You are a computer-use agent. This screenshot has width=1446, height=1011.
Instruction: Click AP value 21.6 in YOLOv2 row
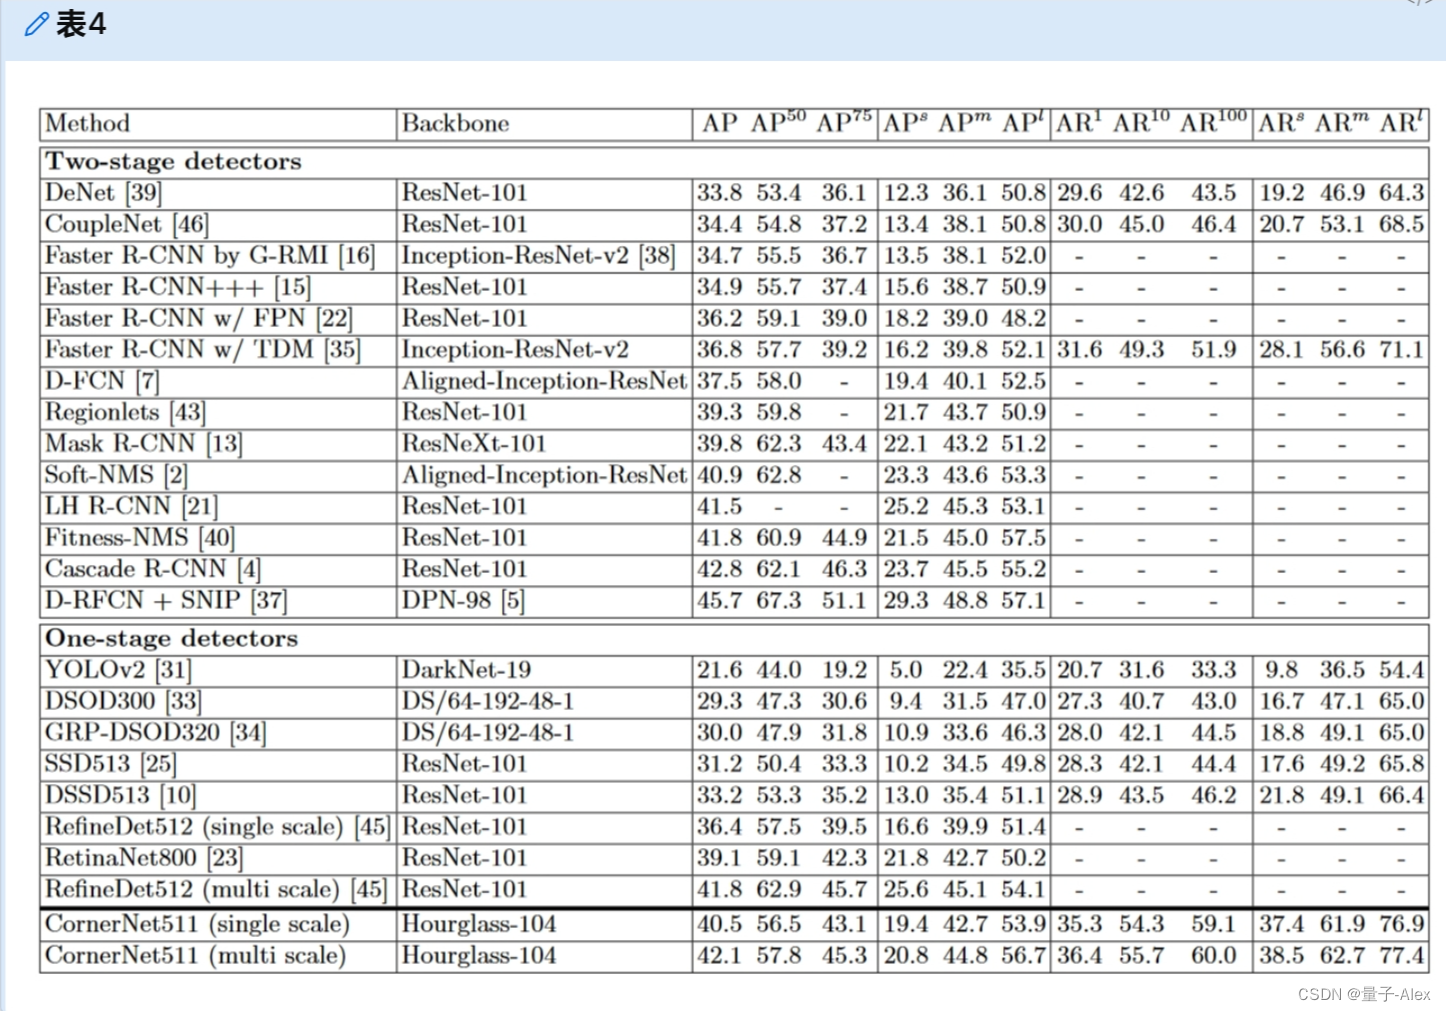[x=719, y=670]
